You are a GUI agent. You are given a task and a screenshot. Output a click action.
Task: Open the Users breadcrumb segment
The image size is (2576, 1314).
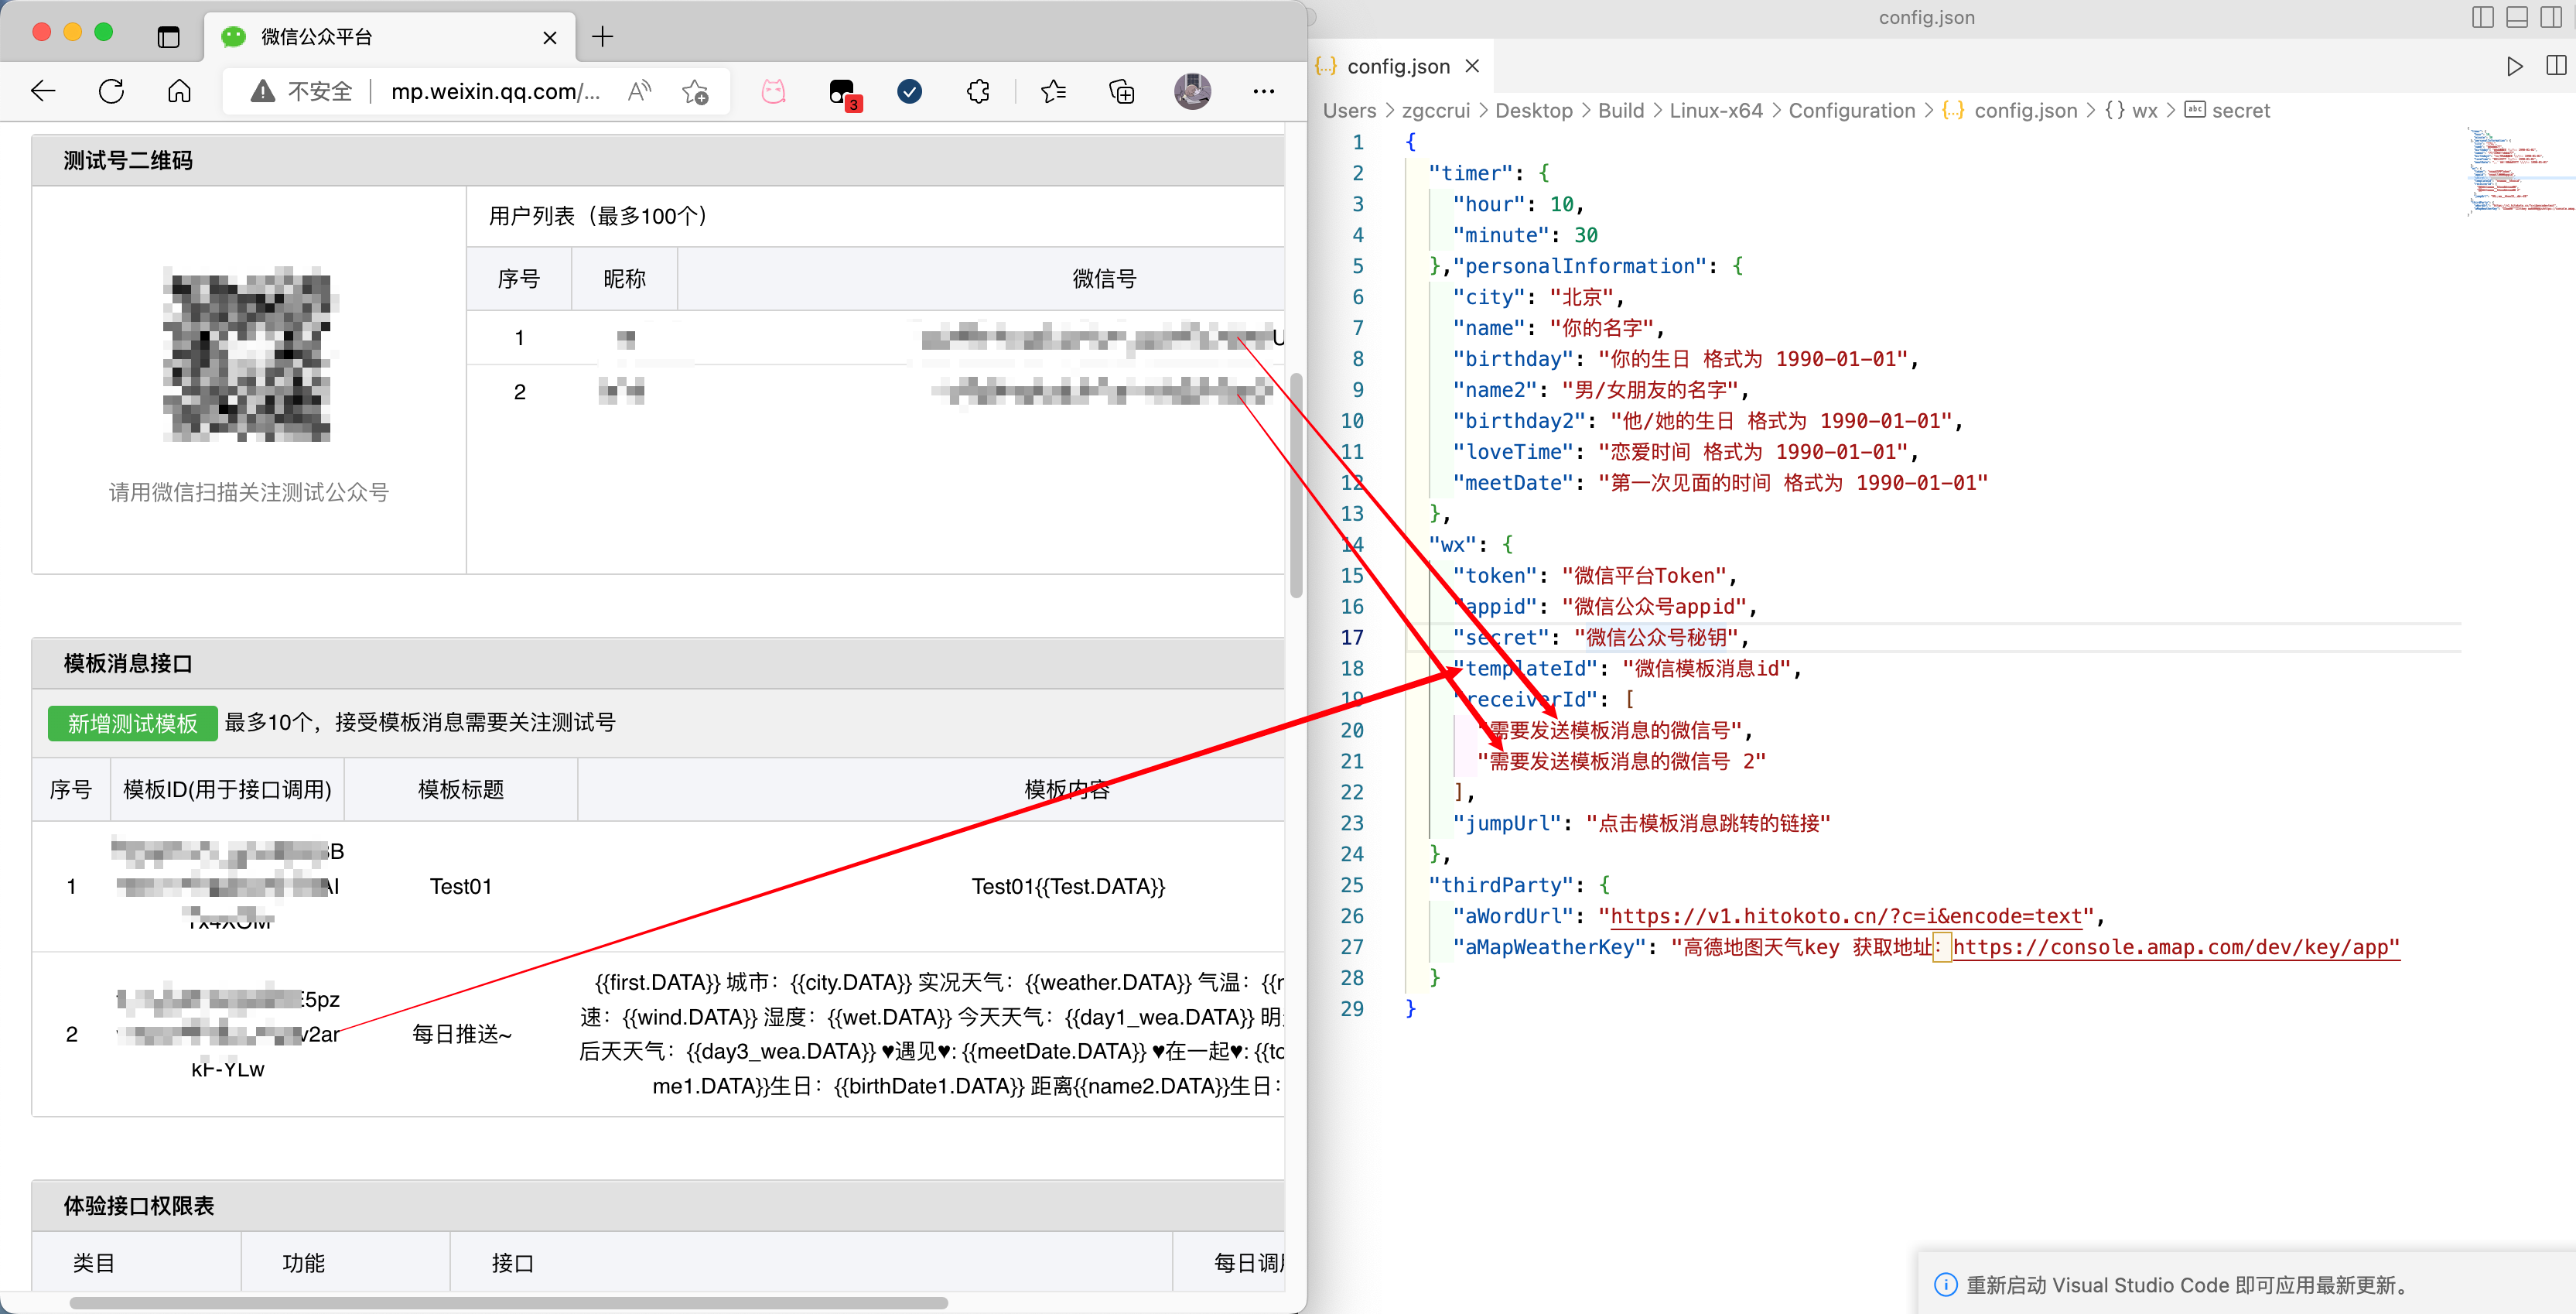point(1349,111)
